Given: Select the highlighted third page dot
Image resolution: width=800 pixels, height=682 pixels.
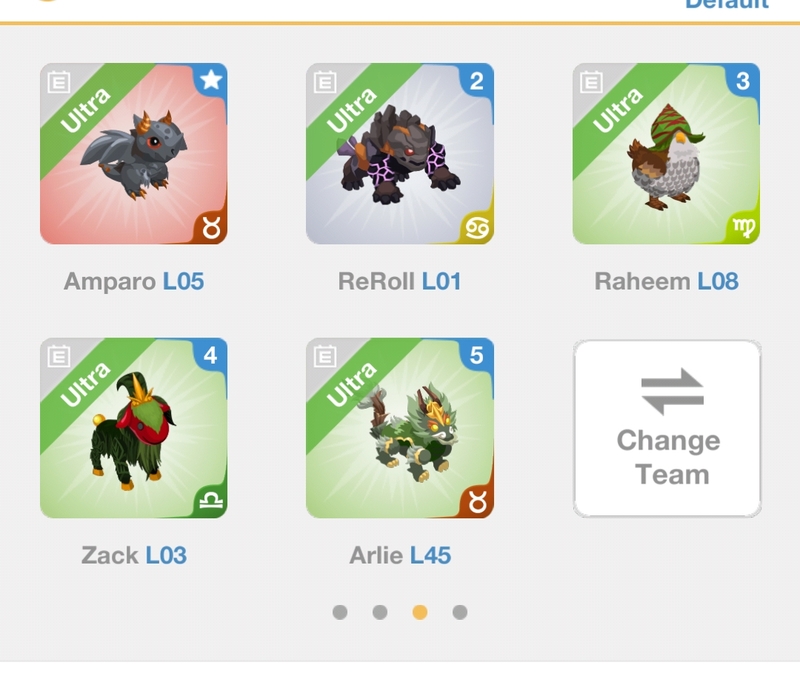Looking at the screenshot, I should pyautogui.click(x=420, y=612).
